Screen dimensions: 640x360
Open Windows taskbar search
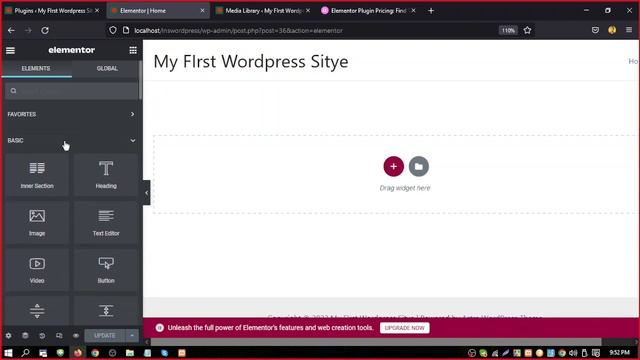click(25, 353)
